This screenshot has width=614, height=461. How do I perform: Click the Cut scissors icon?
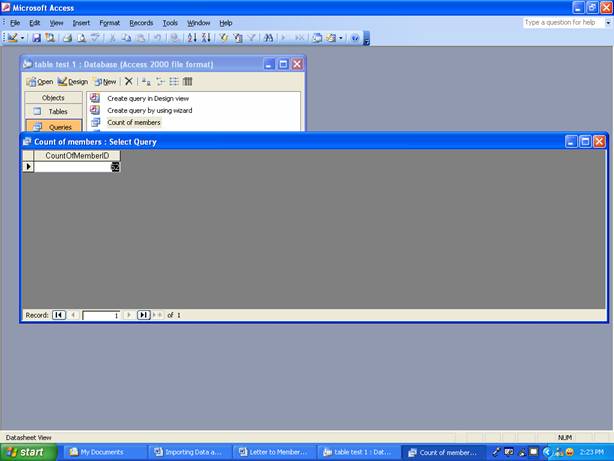click(x=112, y=38)
